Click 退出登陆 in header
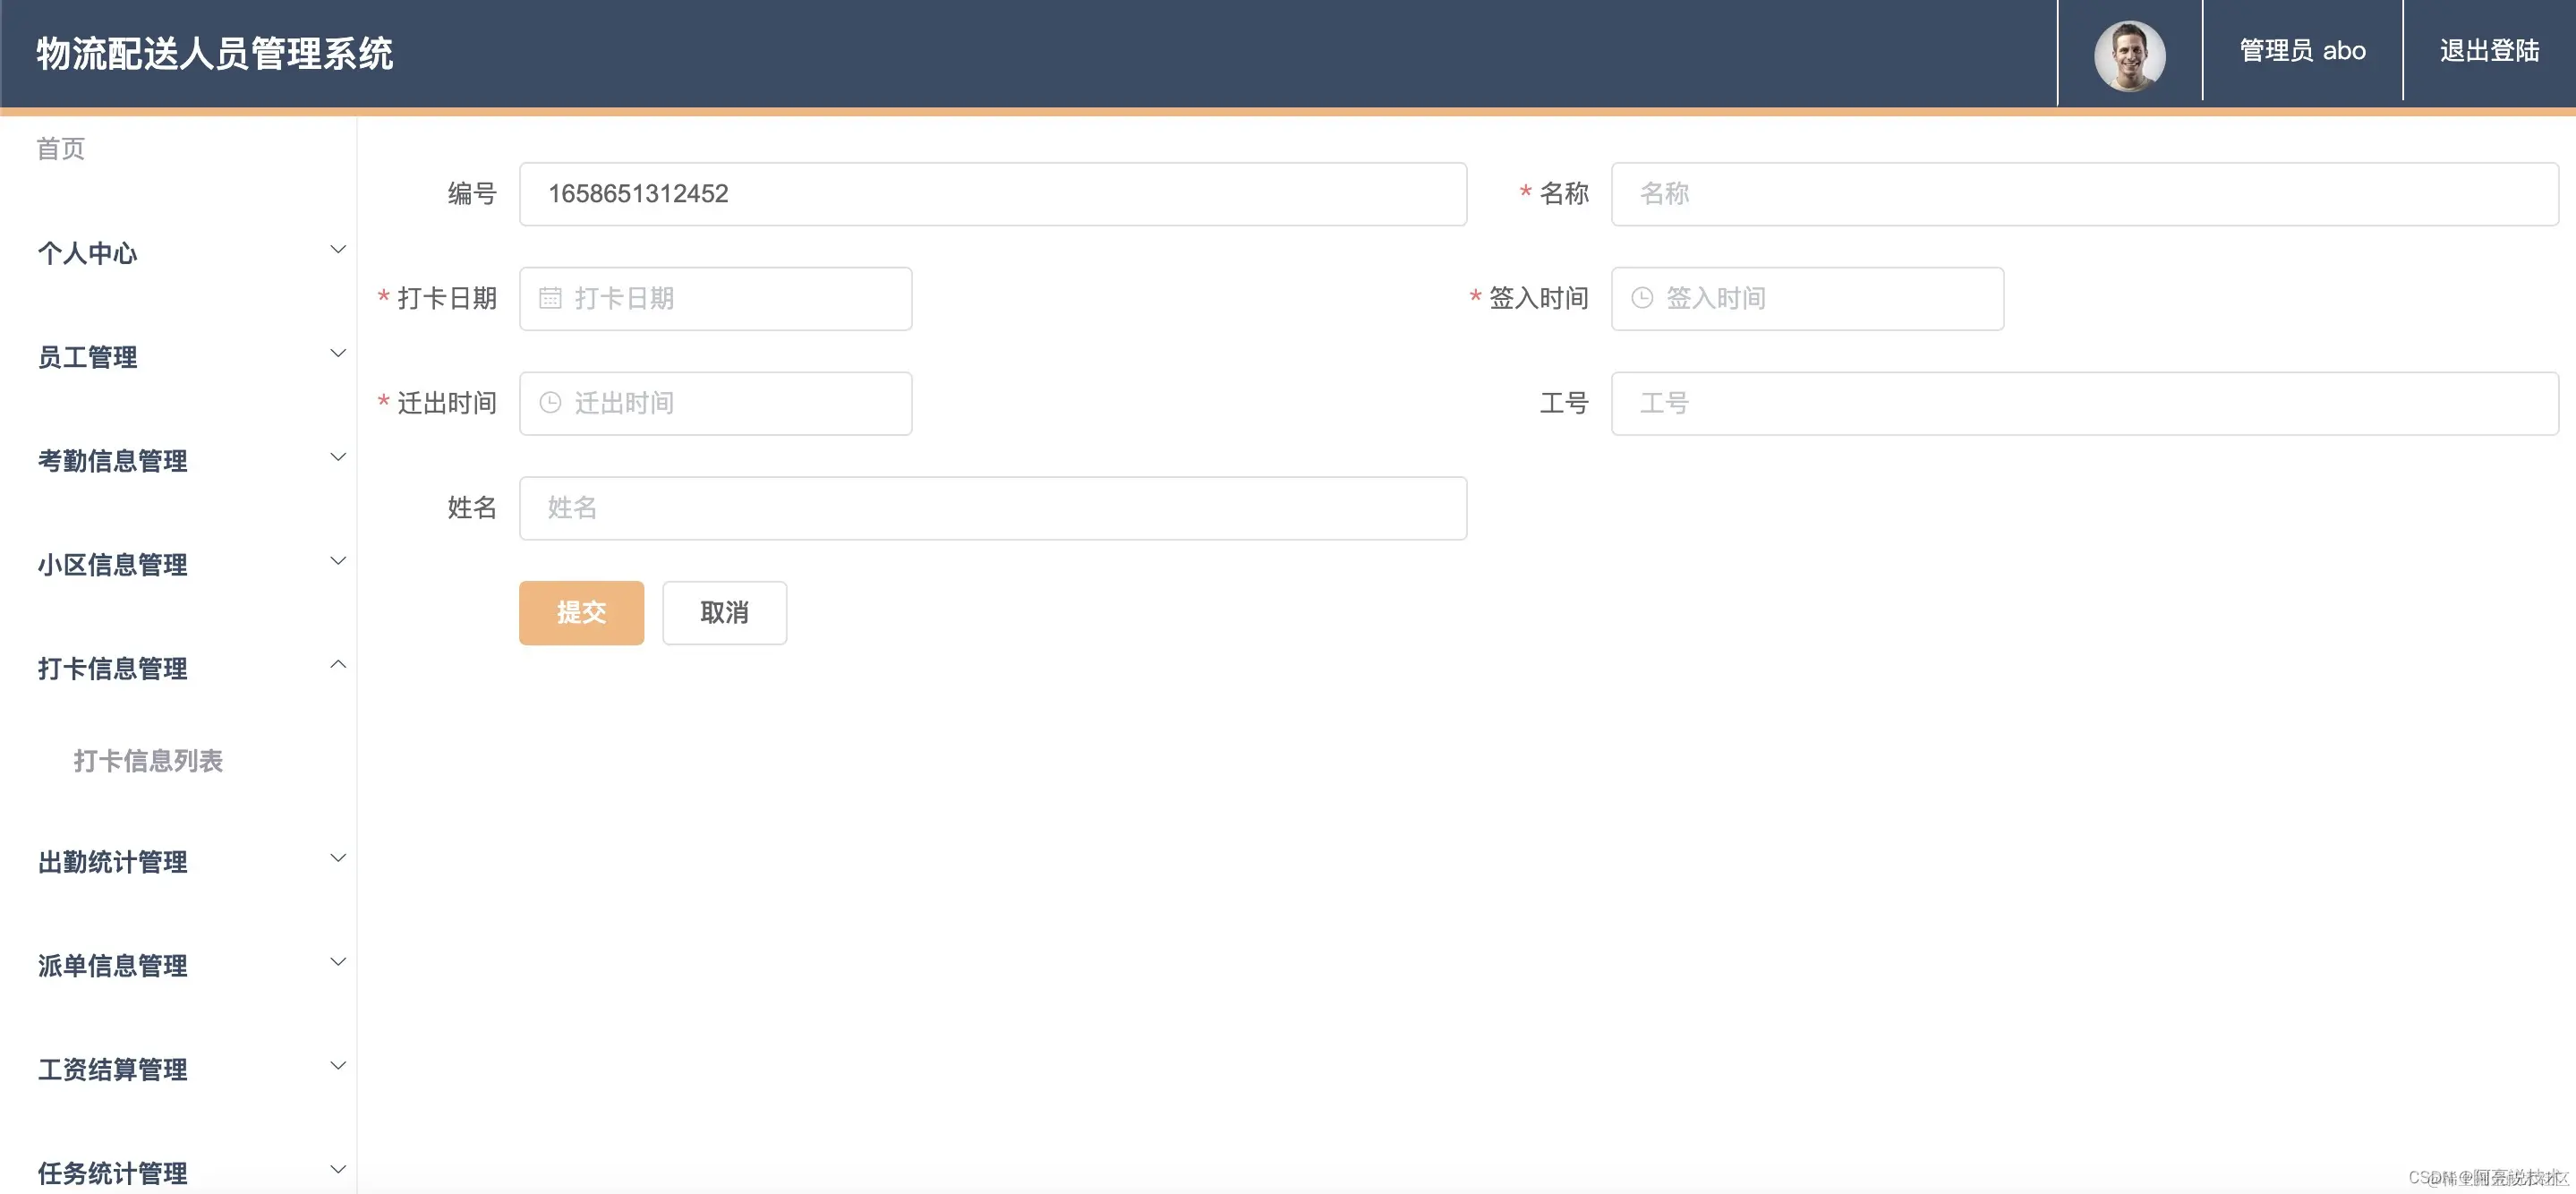Image resolution: width=2576 pixels, height=1194 pixels. point(2489,51)
